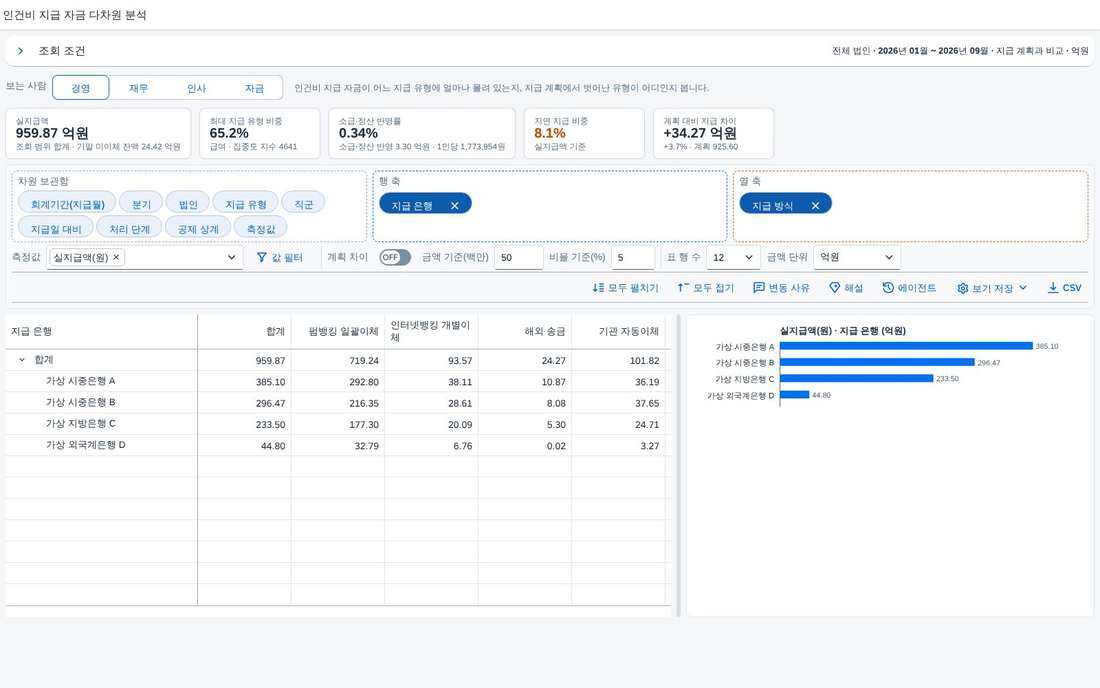The height and width of the screenshot is (688, 1100).
Task: Switch to the 재무 viewer tab
Action: click(x=138, y=88)
